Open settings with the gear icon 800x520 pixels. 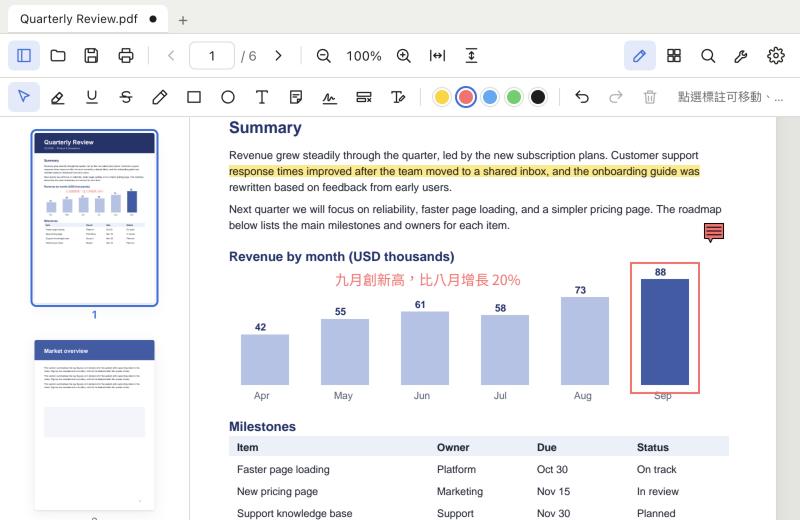[x=776, y=56]
